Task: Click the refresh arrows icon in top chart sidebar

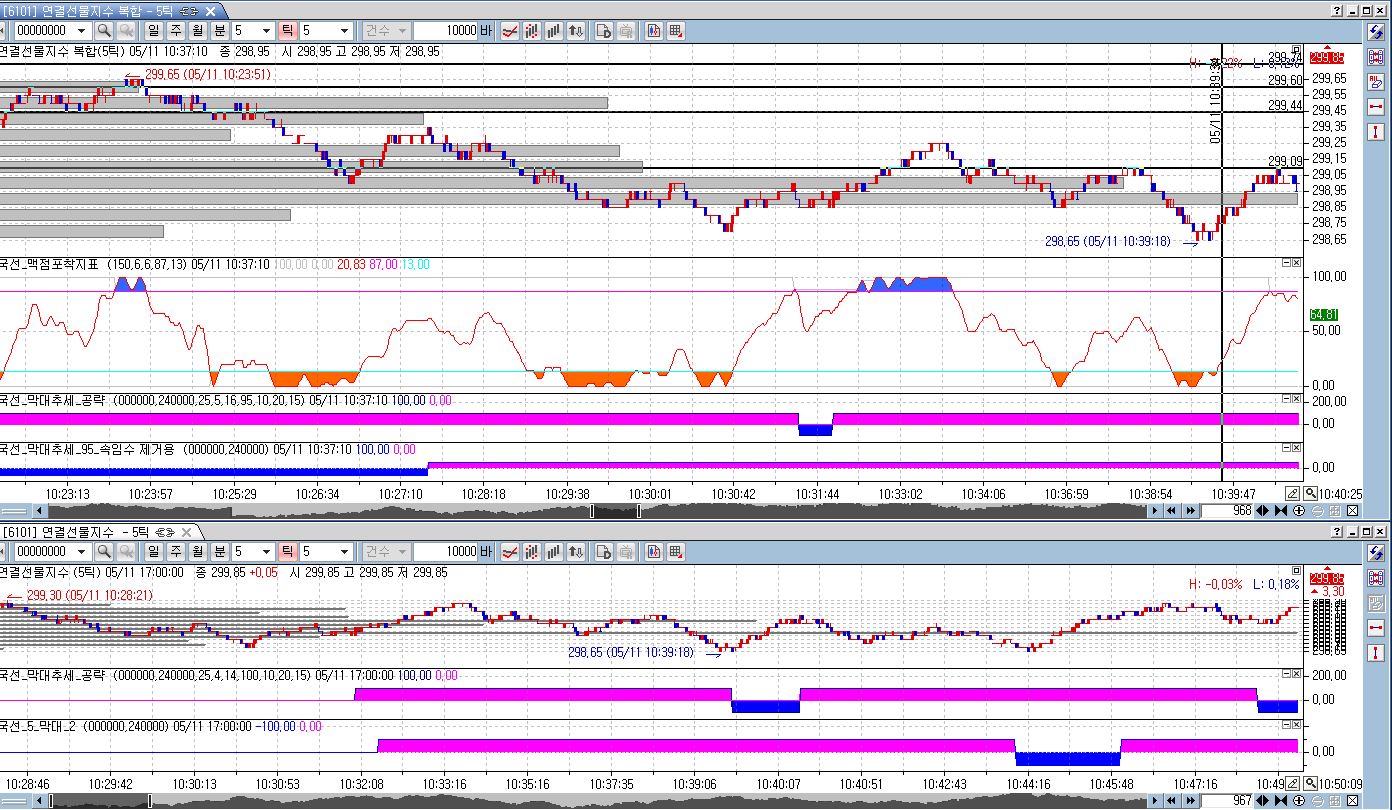Action: tap(1376, 32)
